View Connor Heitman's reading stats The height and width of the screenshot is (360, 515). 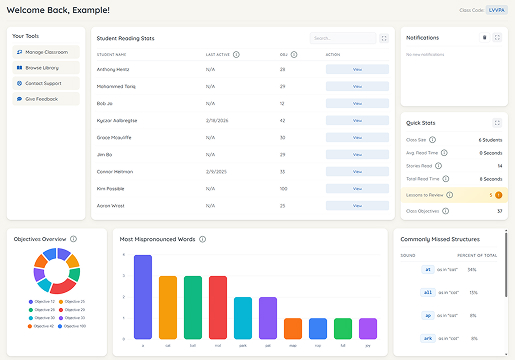click(x=357, y=171)
